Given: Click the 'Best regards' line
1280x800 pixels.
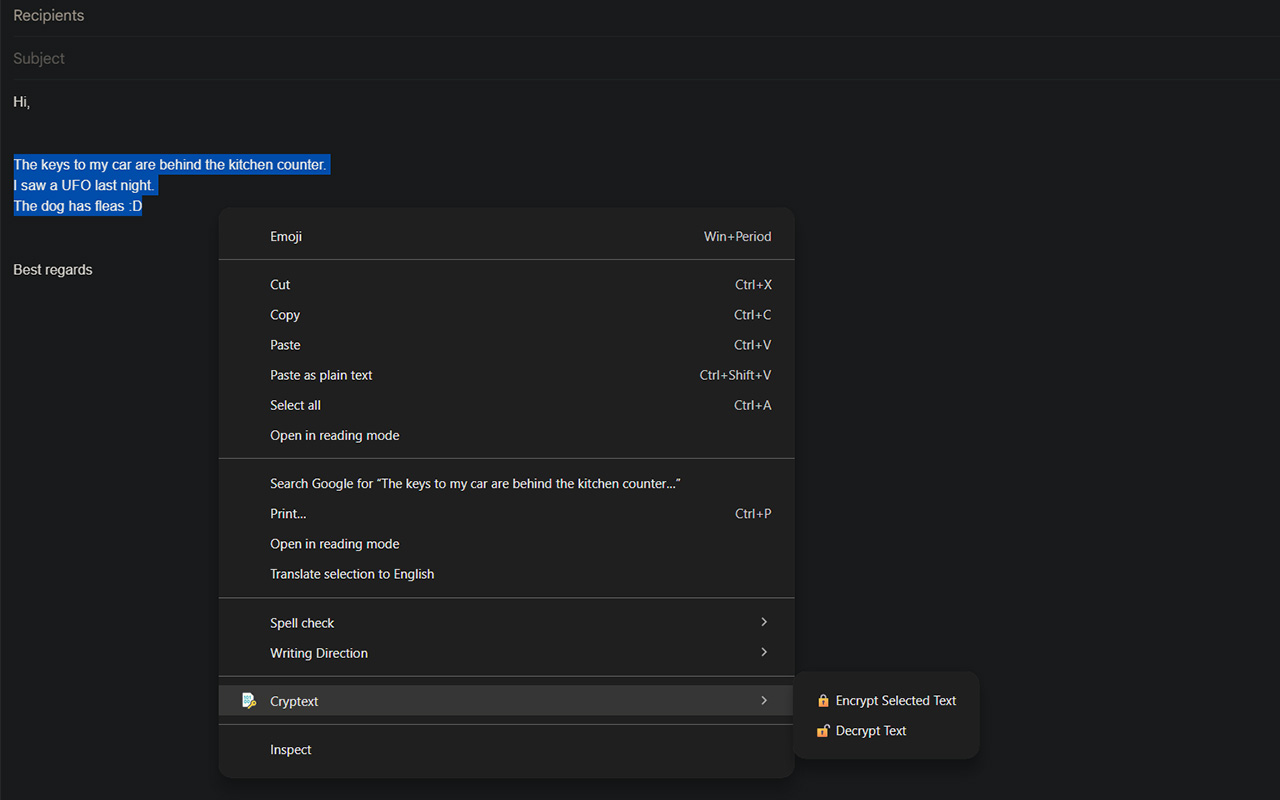Looking at the screenshot, I should click(x=53, y=270).
